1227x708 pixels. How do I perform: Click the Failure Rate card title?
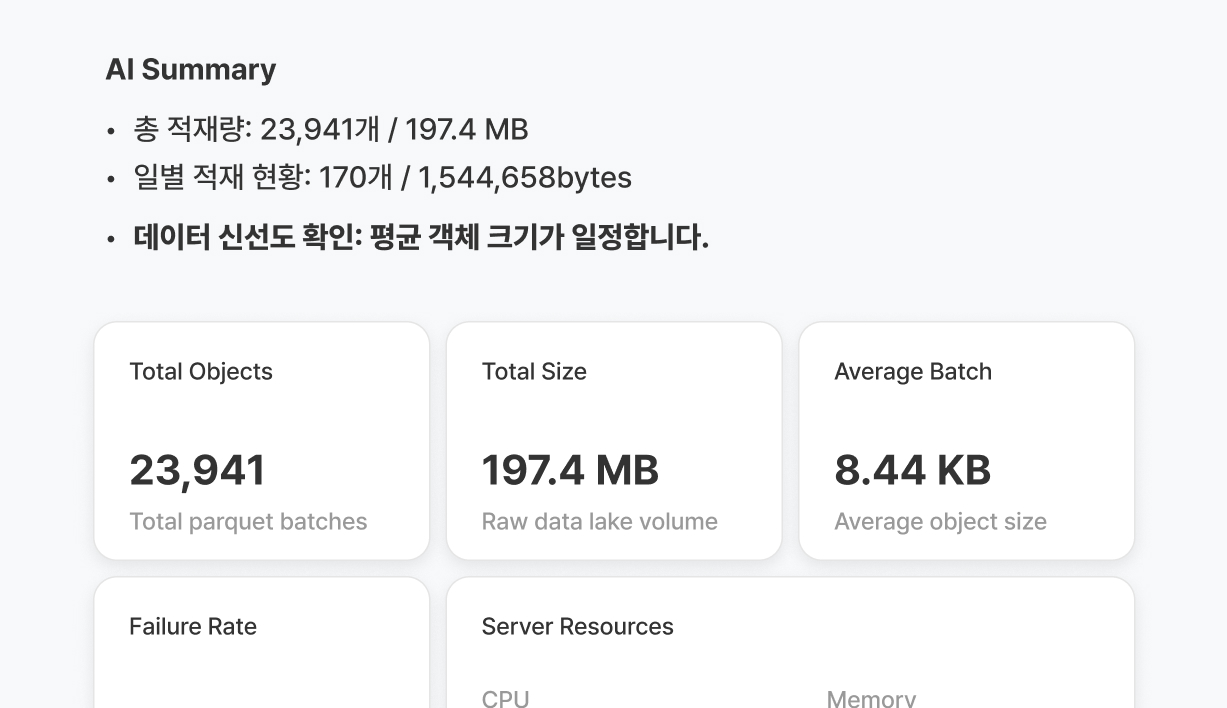tap(193, 627)
